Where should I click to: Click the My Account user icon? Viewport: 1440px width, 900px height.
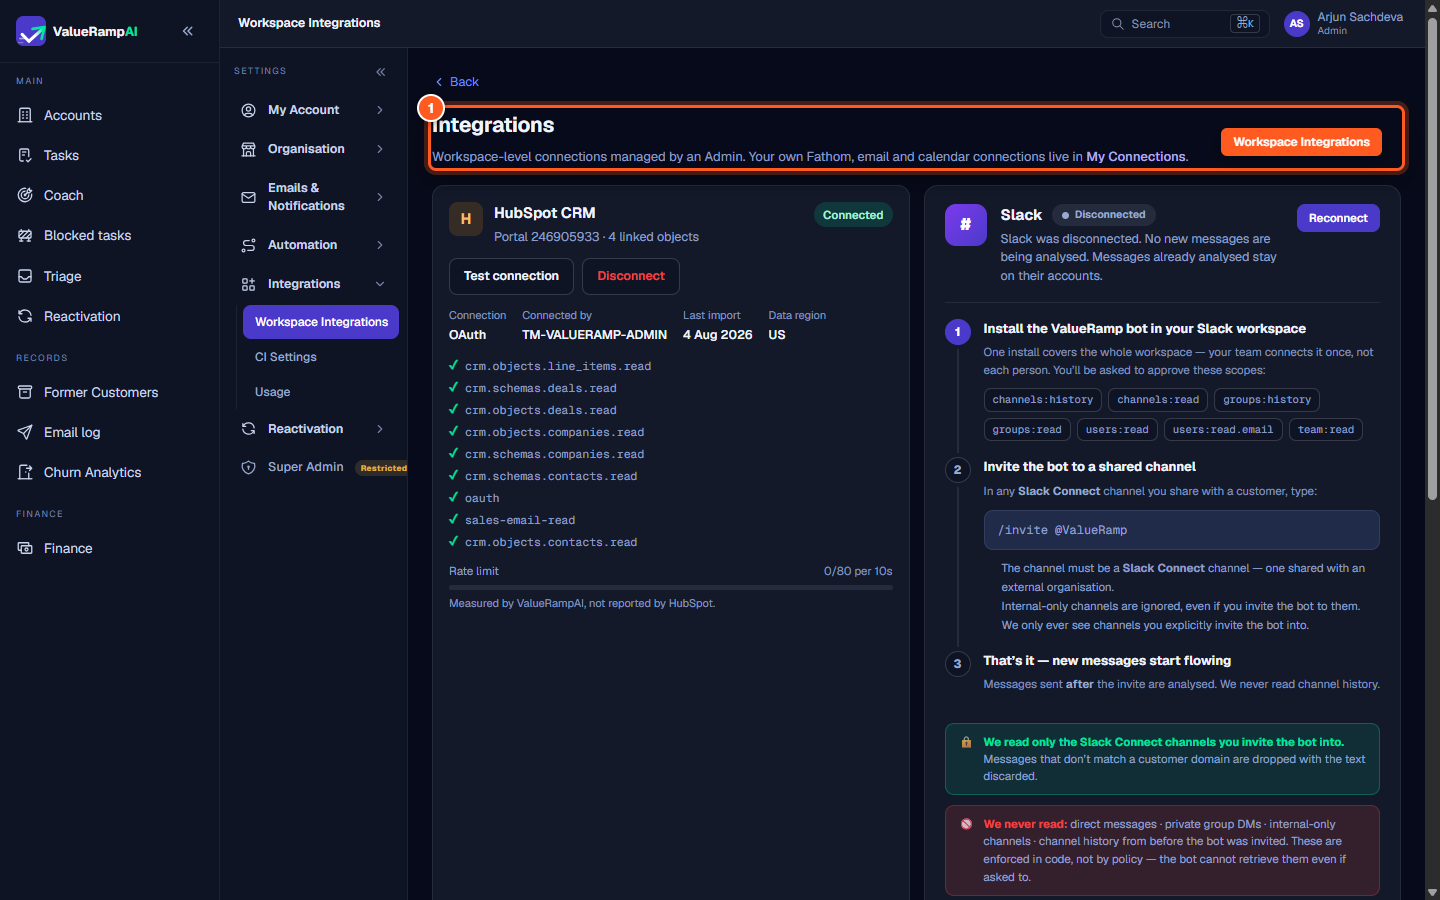click(x=248, y=110)
